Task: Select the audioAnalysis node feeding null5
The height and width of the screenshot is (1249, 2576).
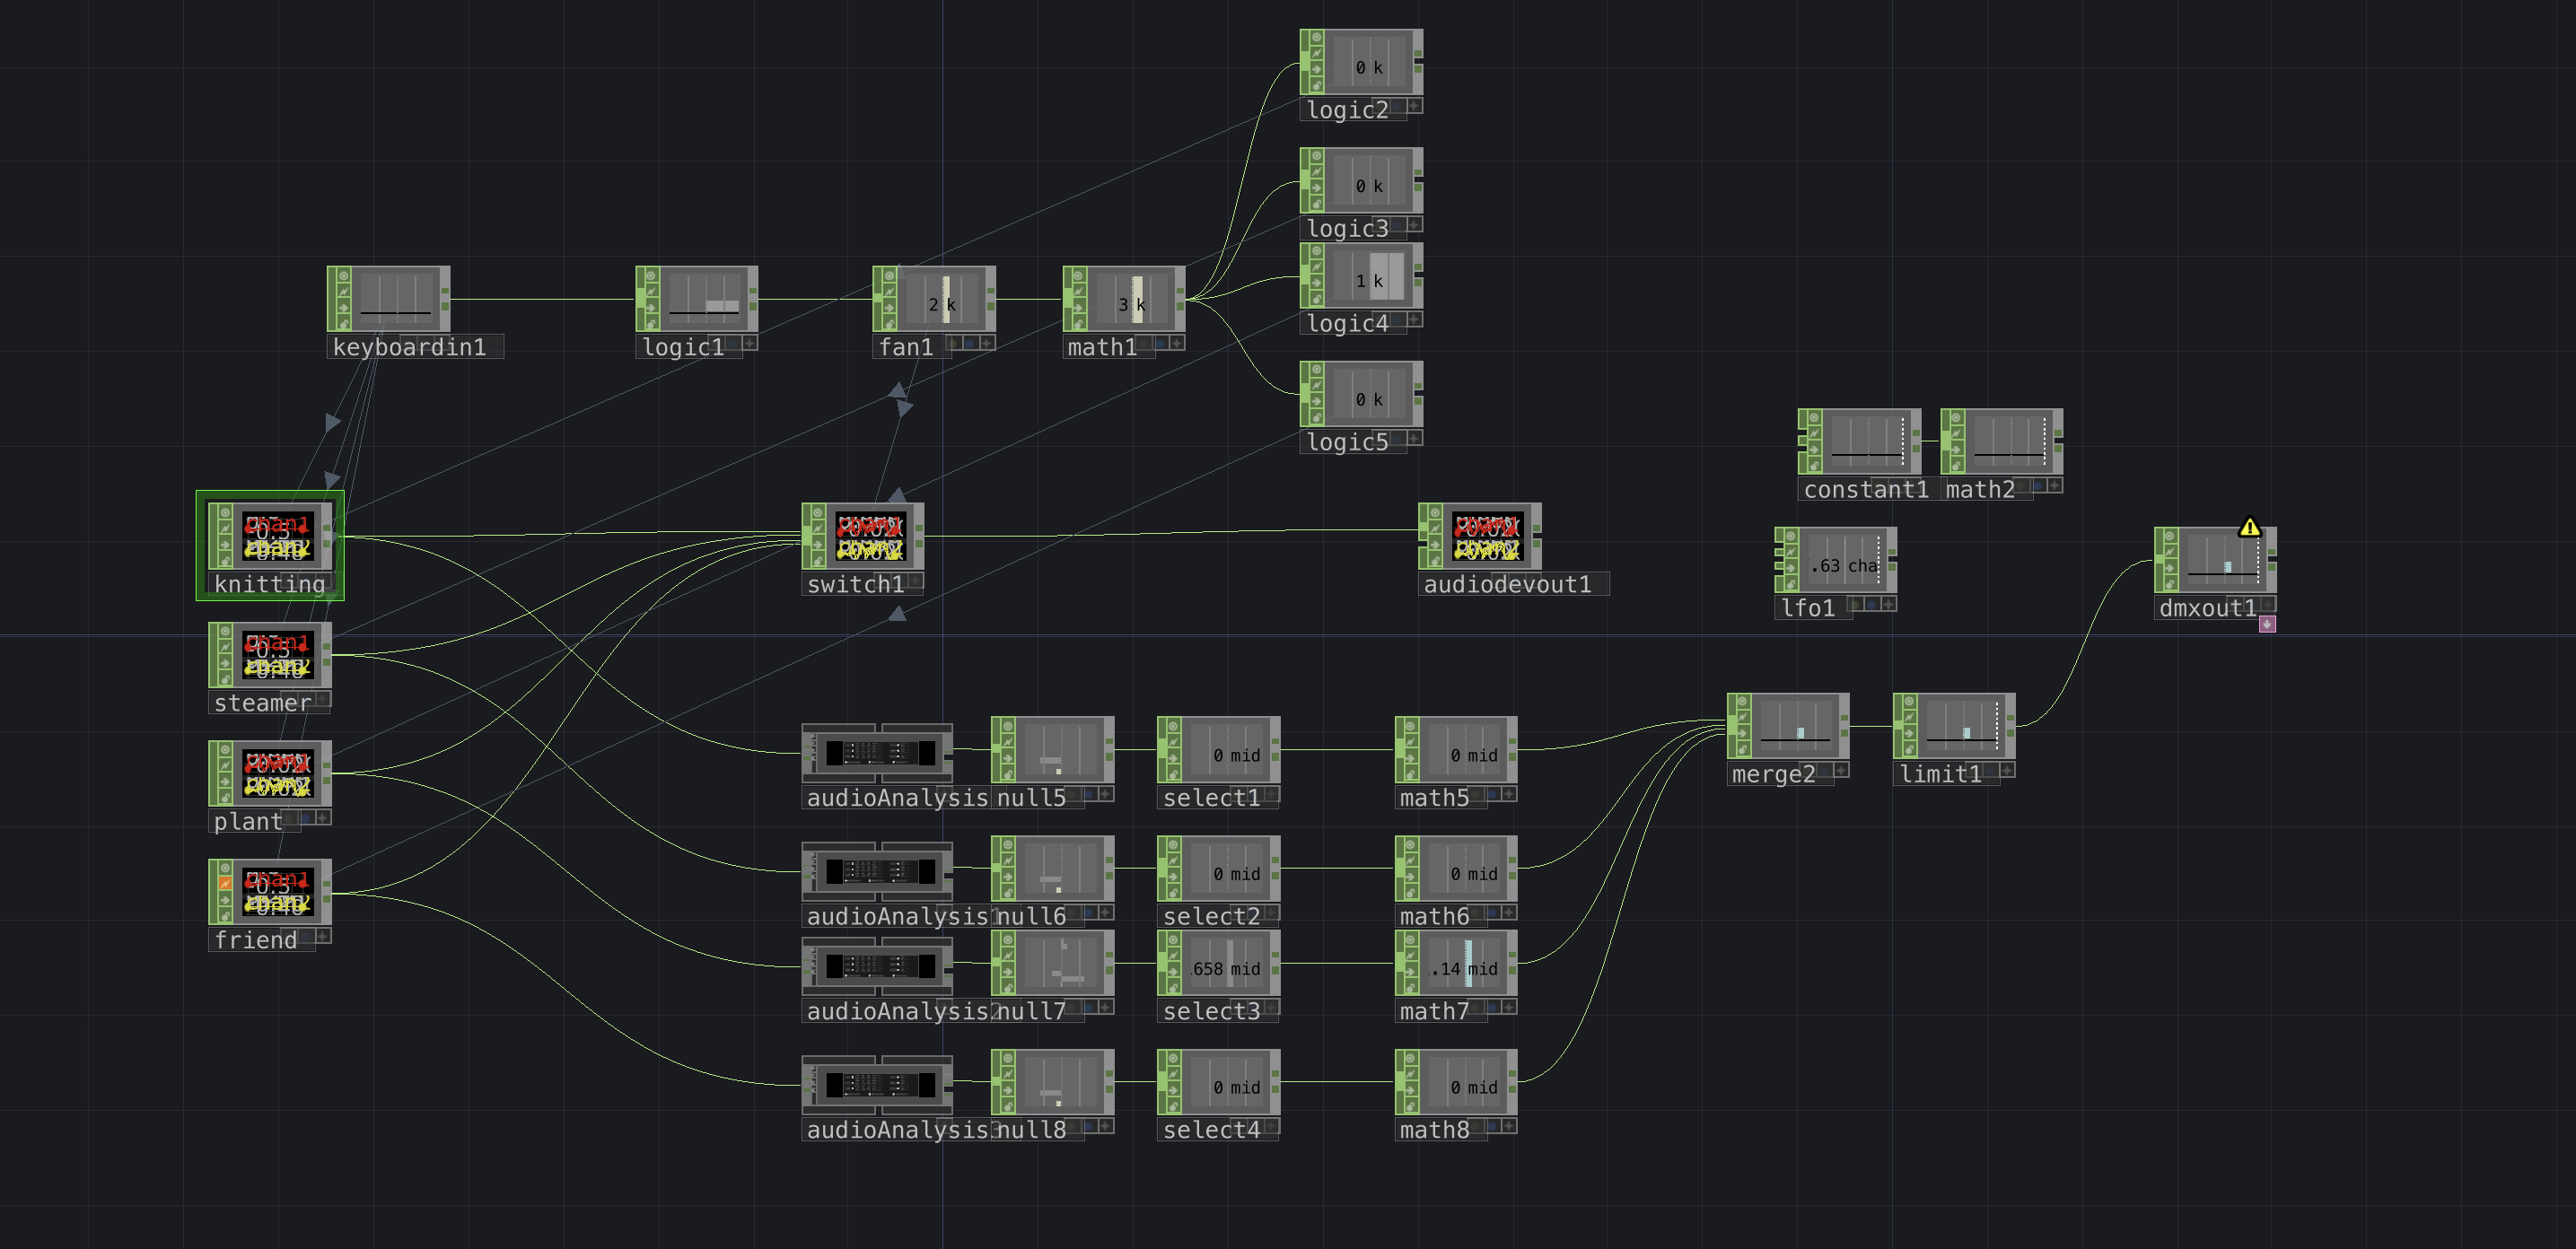Action: coord(877,753)
